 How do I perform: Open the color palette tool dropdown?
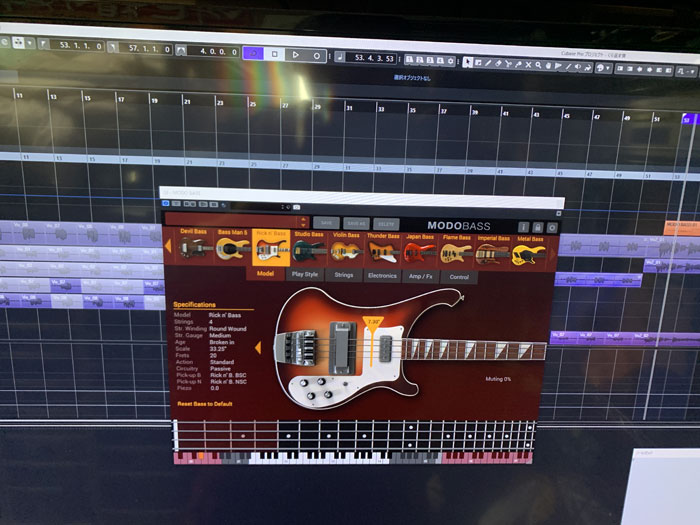(604, 68)
